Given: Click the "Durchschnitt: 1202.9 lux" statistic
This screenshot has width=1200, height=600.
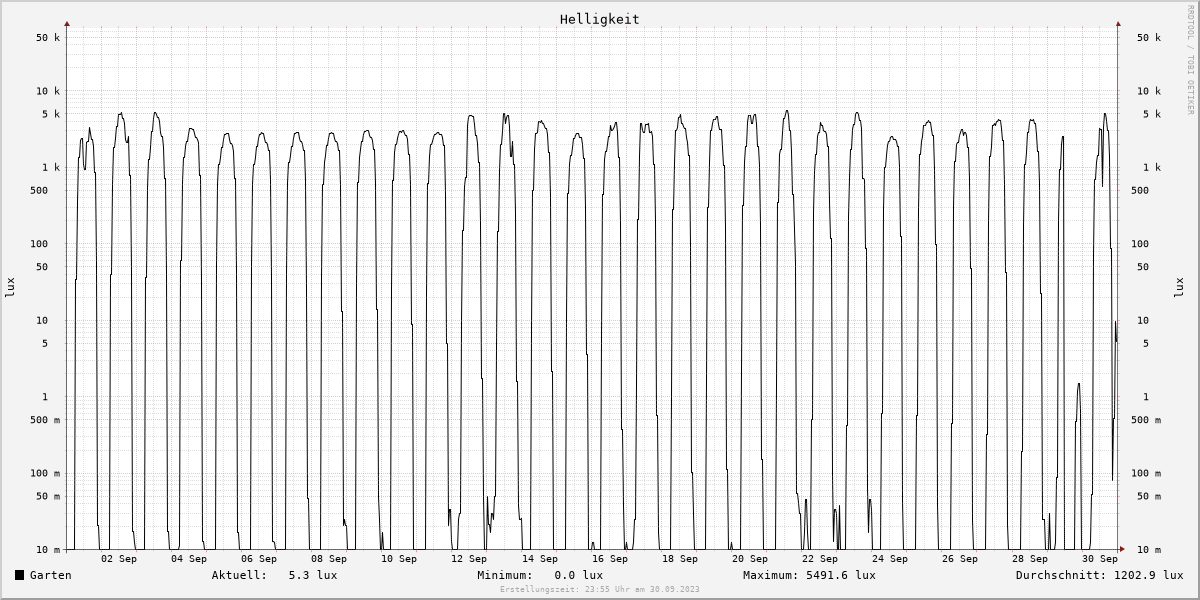Looking at the screenshot, I should 1099,575.
